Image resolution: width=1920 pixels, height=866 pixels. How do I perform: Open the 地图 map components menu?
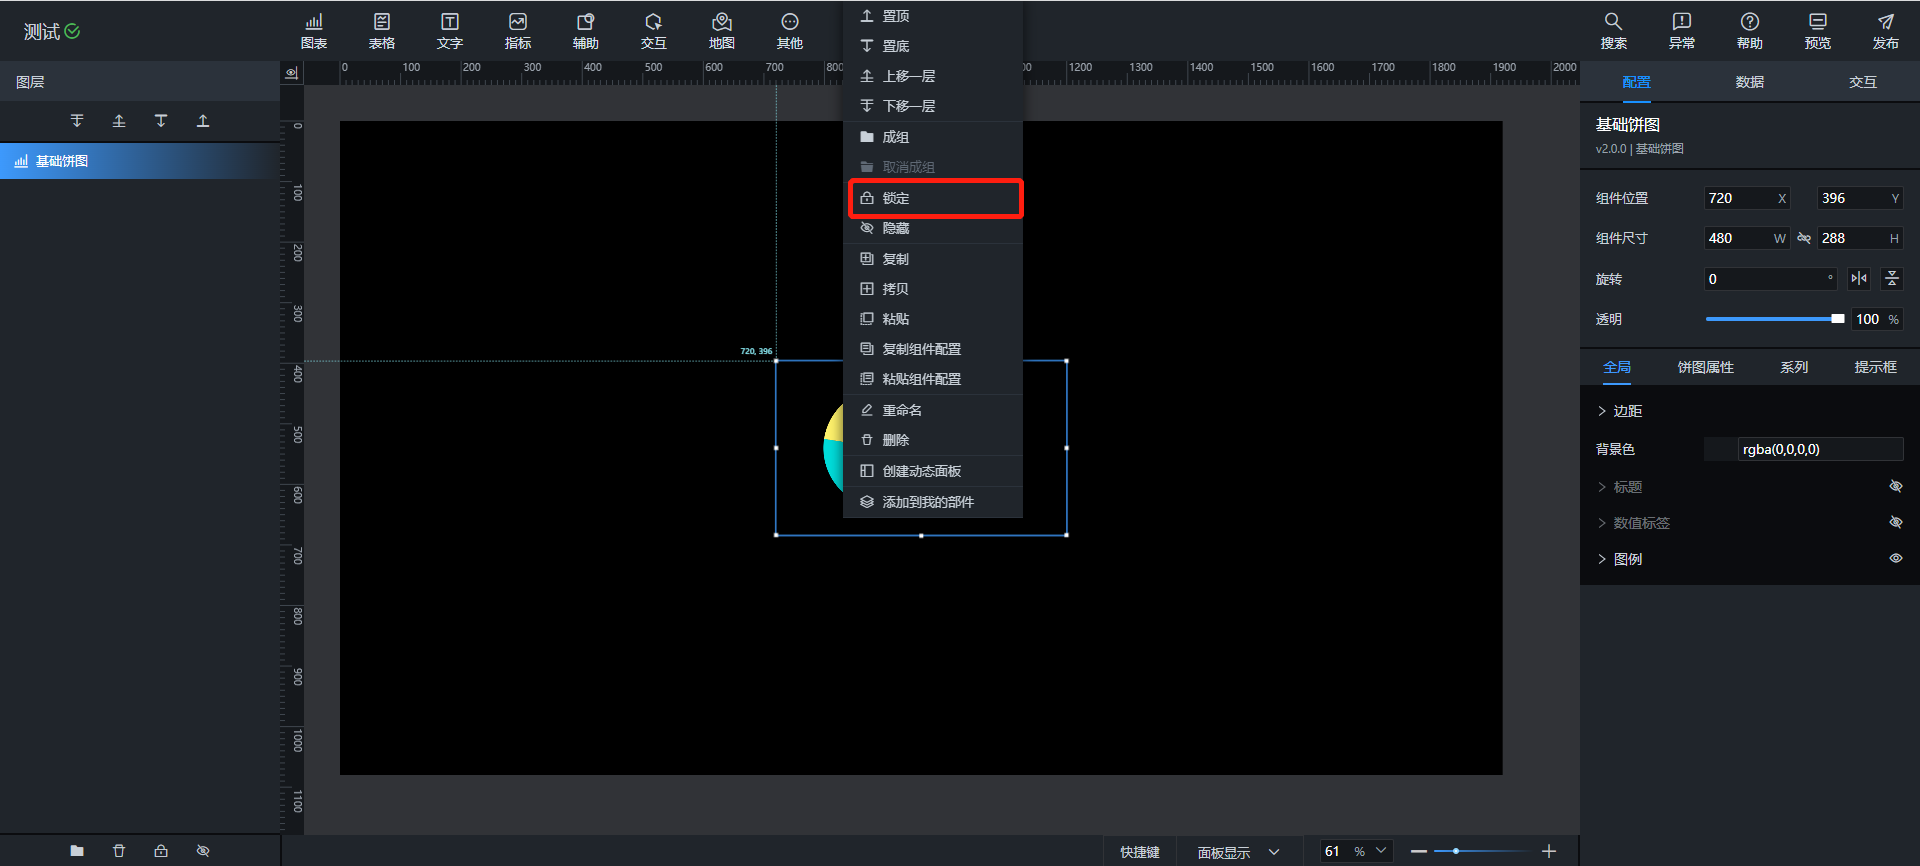[x=721, y=31]
